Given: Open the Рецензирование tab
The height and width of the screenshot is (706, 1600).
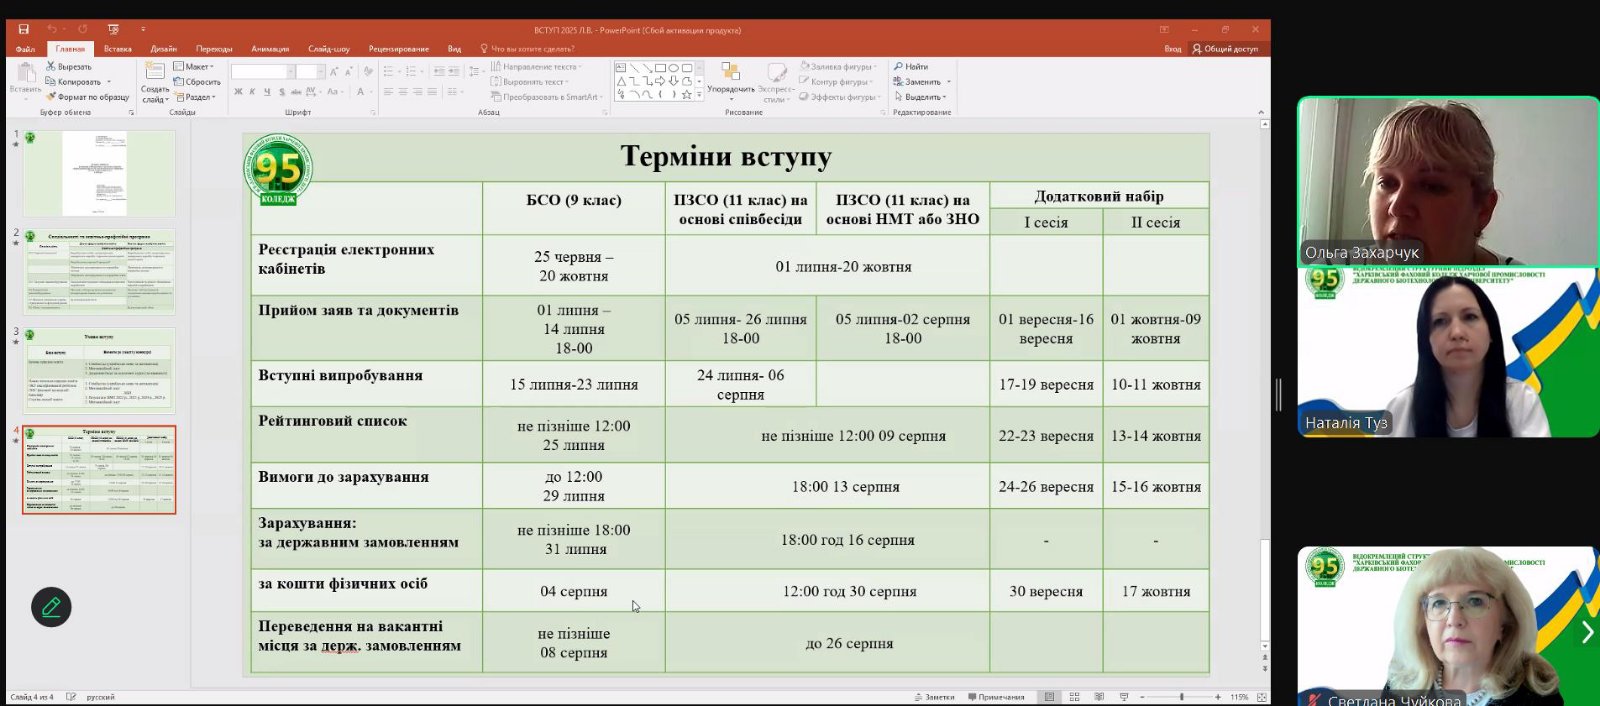Looking at the screenshot, I should [399, 48].
